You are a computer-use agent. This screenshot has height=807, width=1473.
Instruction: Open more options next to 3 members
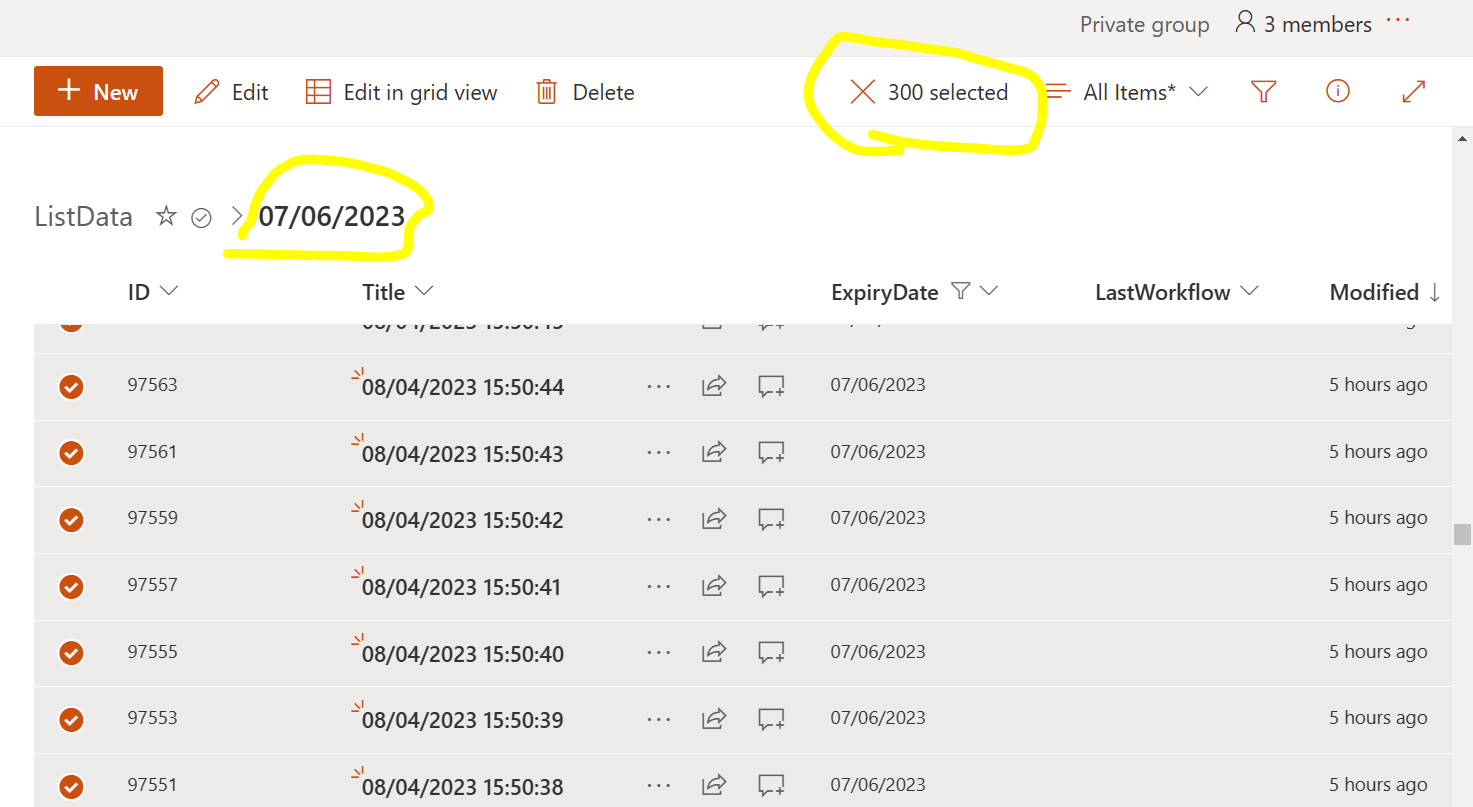coord(1397,22)
